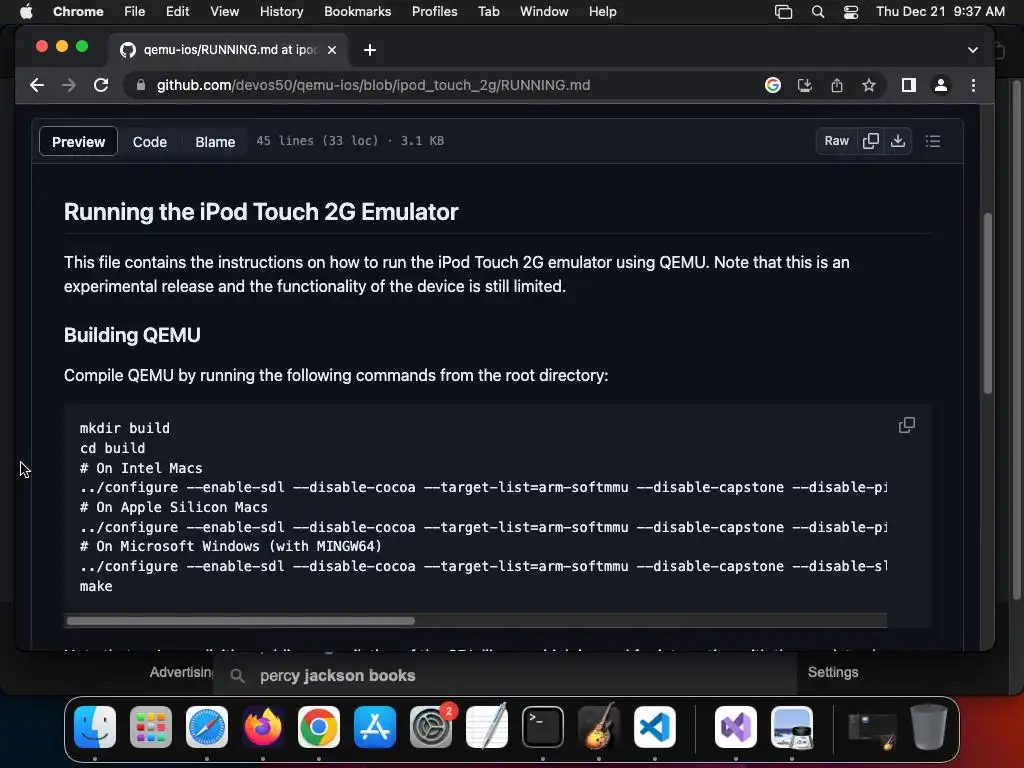Screen dimensions: 1024x768
Task: Click the github.com address bar
Action: [x=374, y=85]
